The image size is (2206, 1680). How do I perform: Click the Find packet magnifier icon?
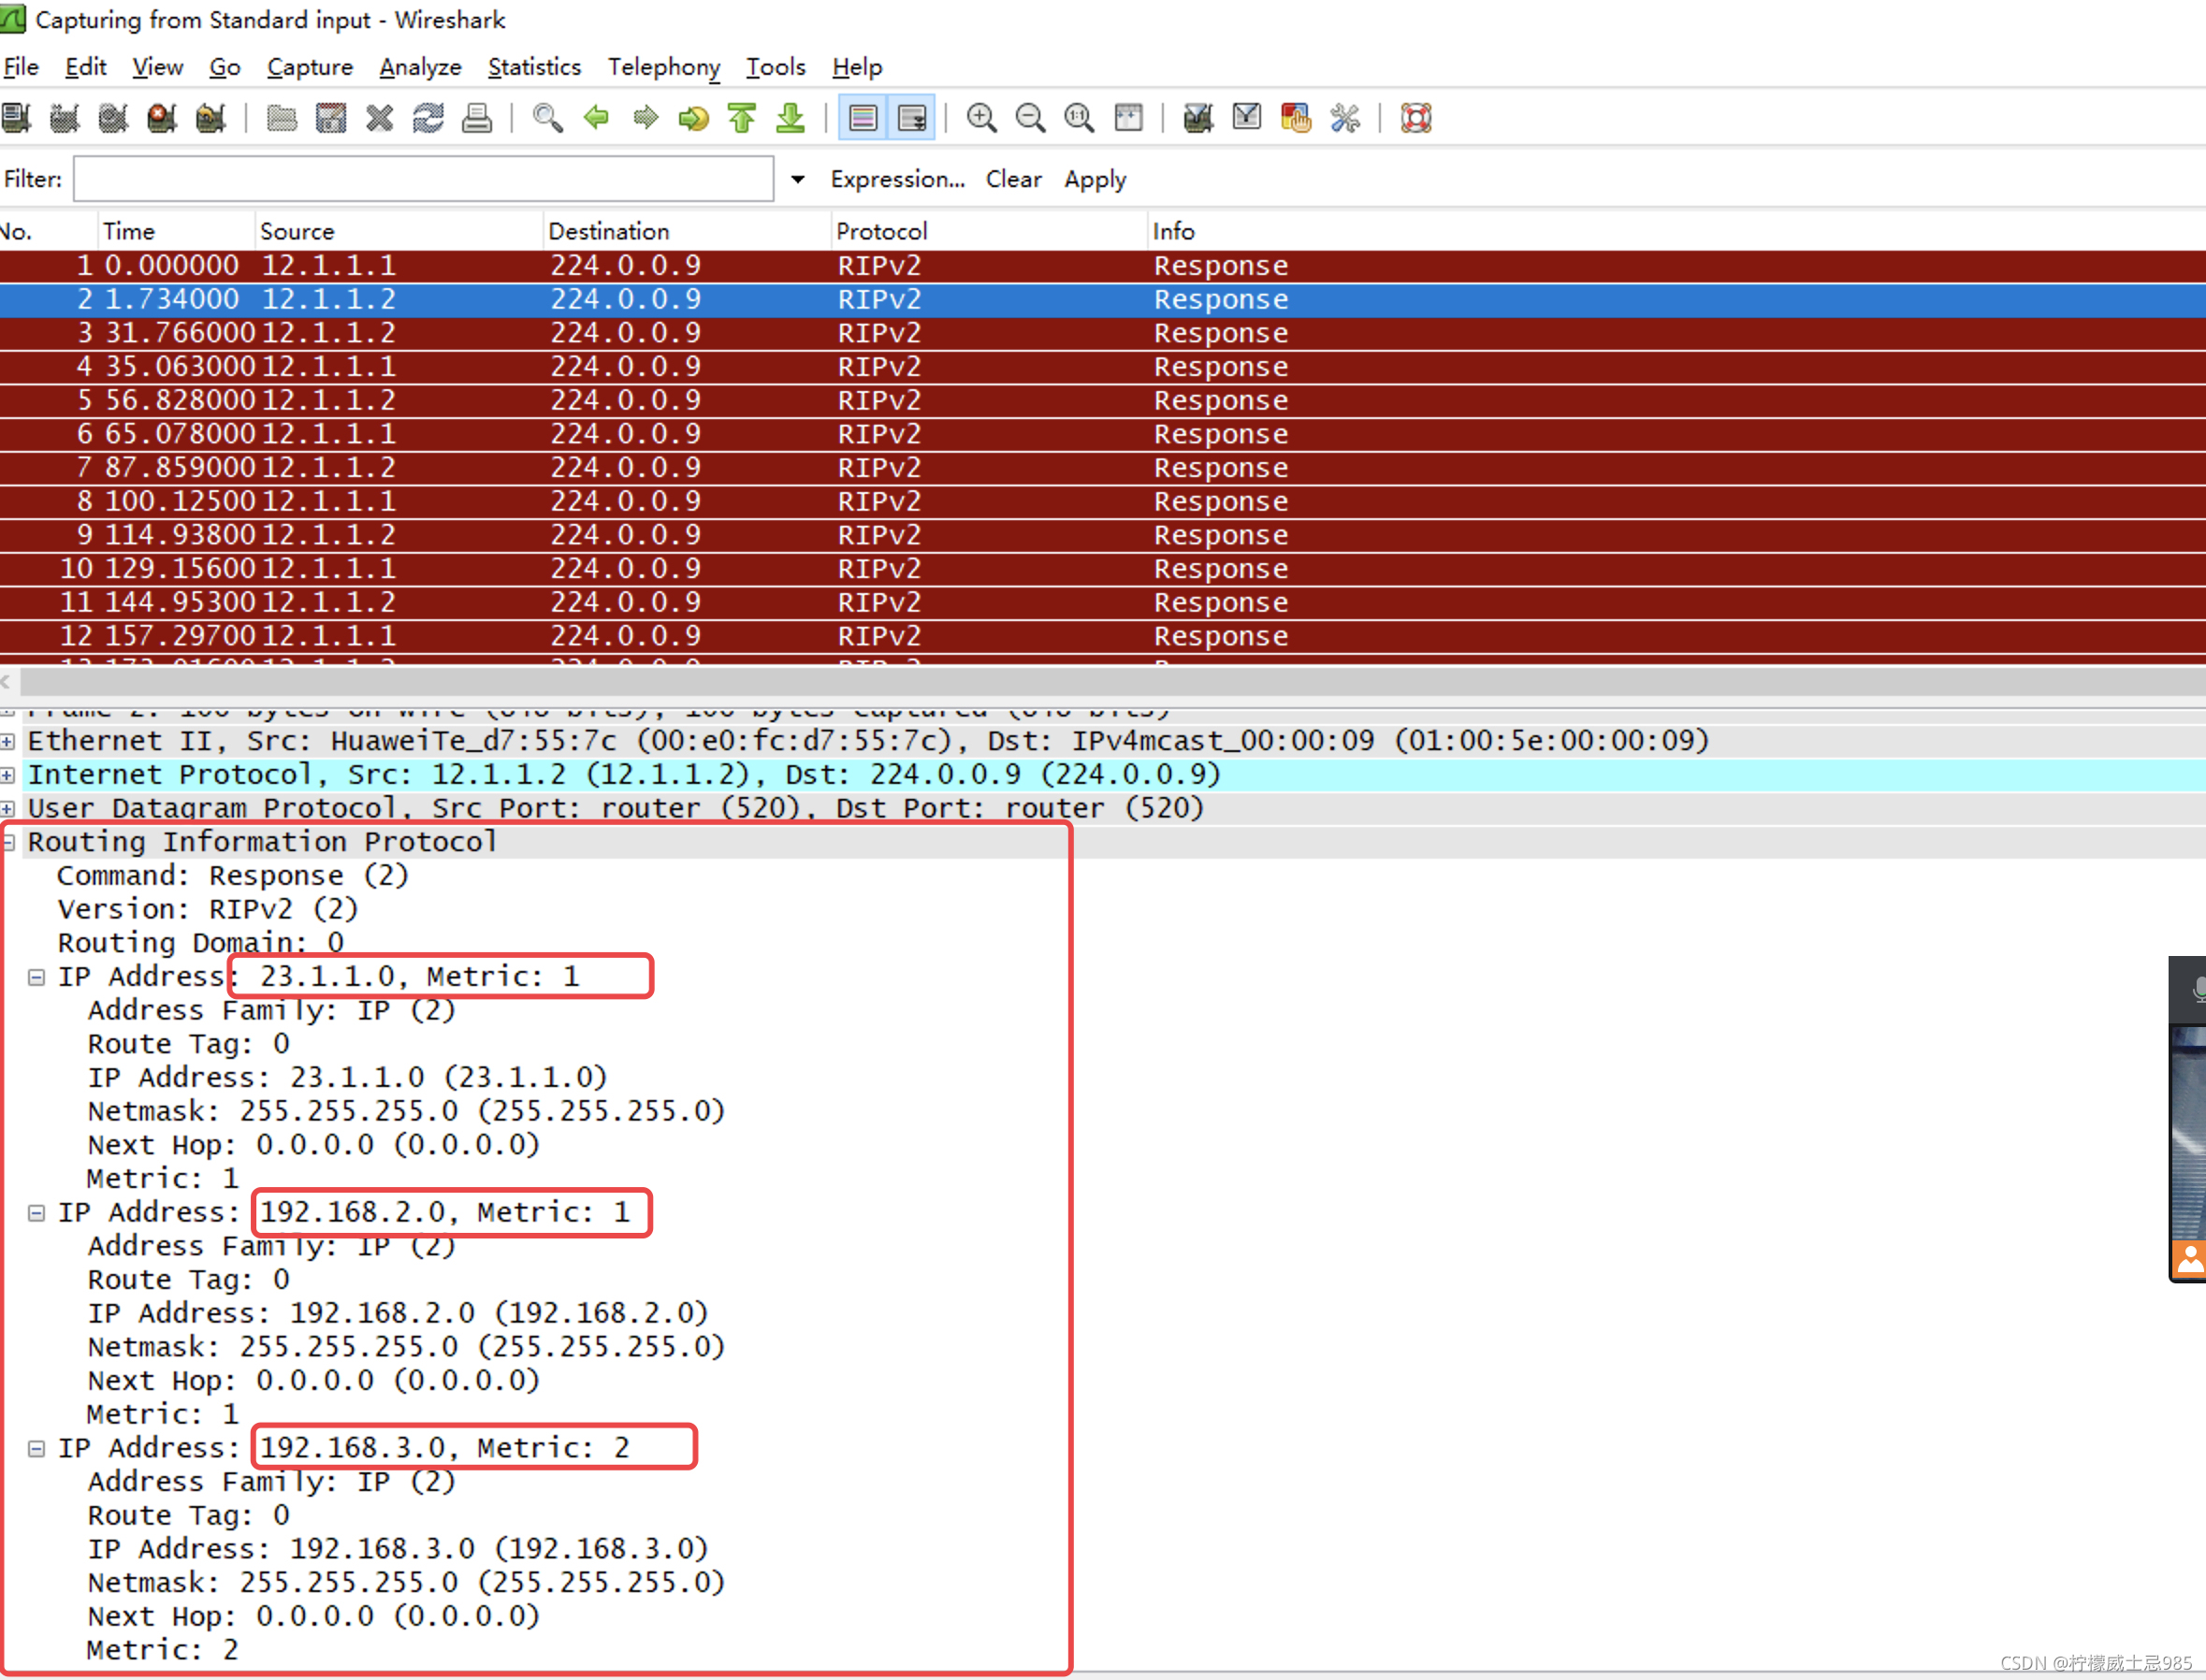pyautogui.click(x=547, y=118)
